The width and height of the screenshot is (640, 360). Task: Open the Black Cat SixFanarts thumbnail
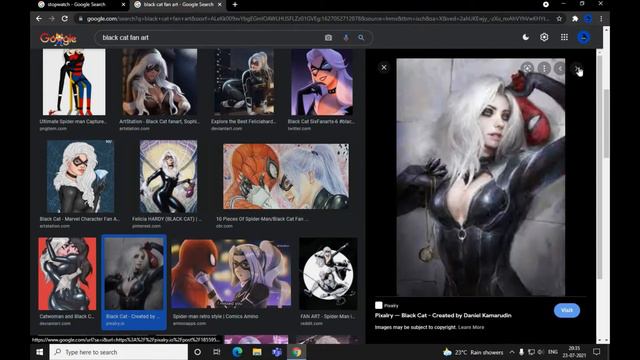(x=322, y=82)
